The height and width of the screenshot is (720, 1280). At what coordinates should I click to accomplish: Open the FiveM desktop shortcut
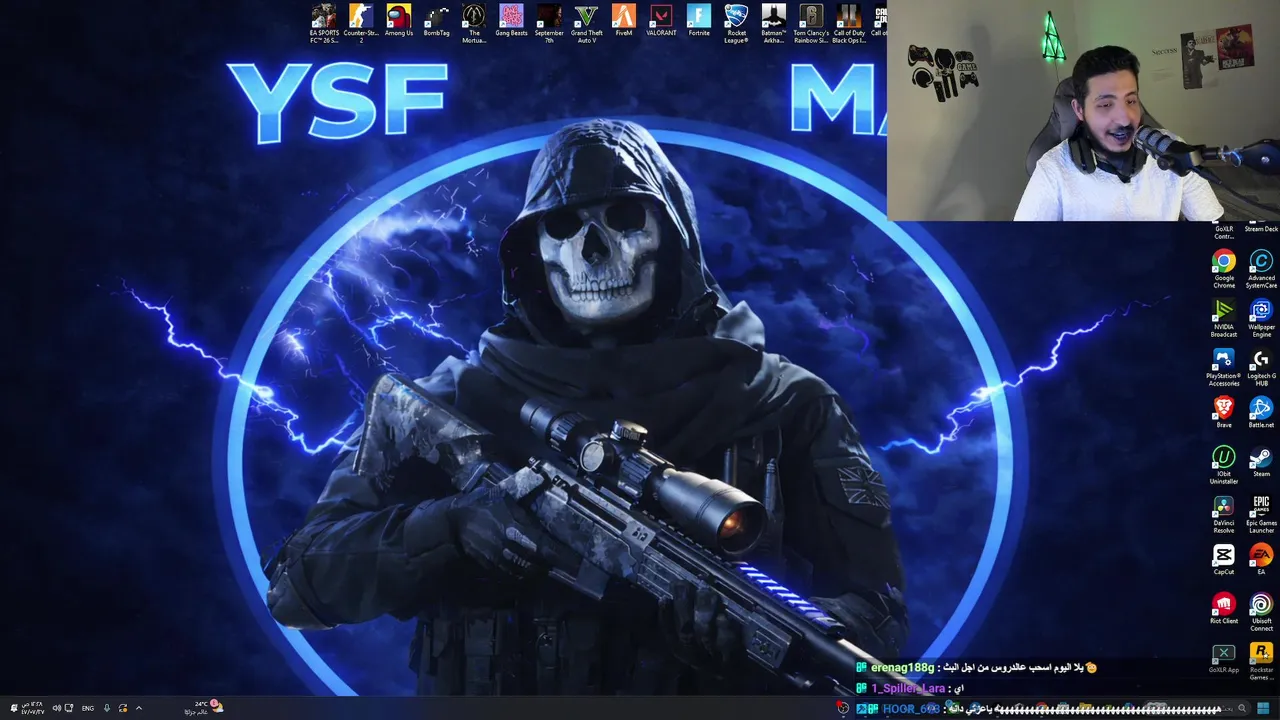(624, 20)
